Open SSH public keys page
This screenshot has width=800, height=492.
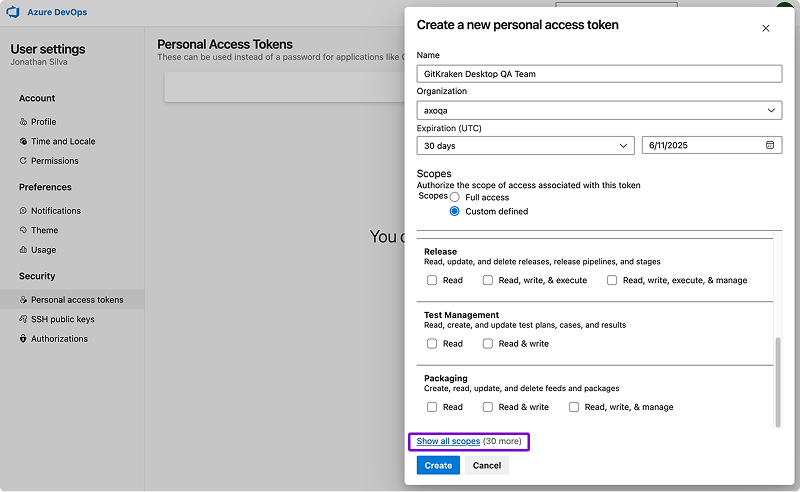[62, 319]
